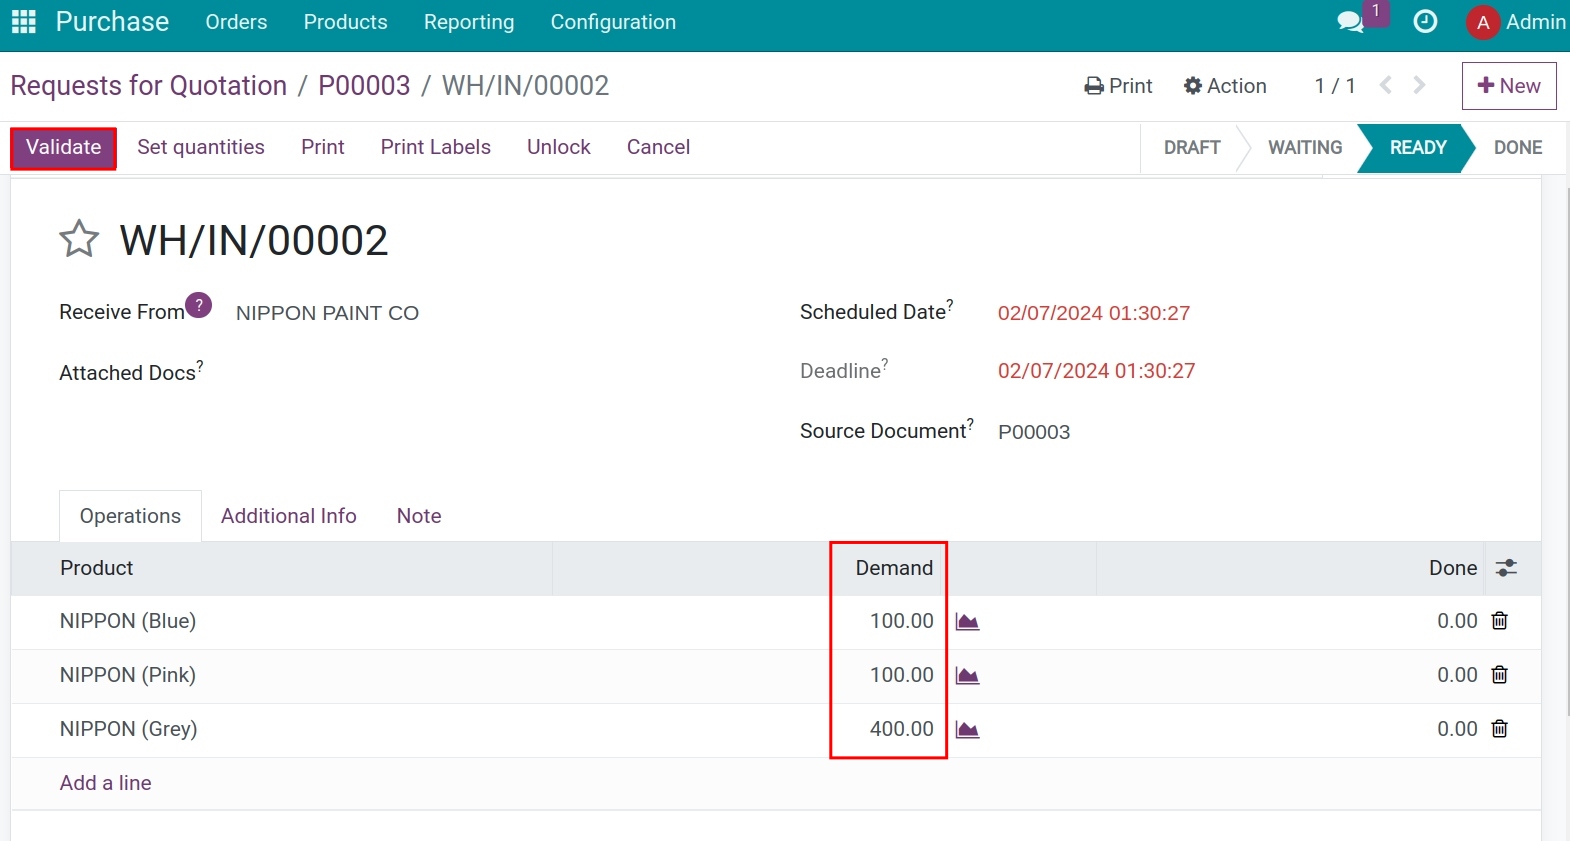Select the NIPPON (Grey) product cell
Viewport: 1570px width, 841px height.
click(129, 729)
